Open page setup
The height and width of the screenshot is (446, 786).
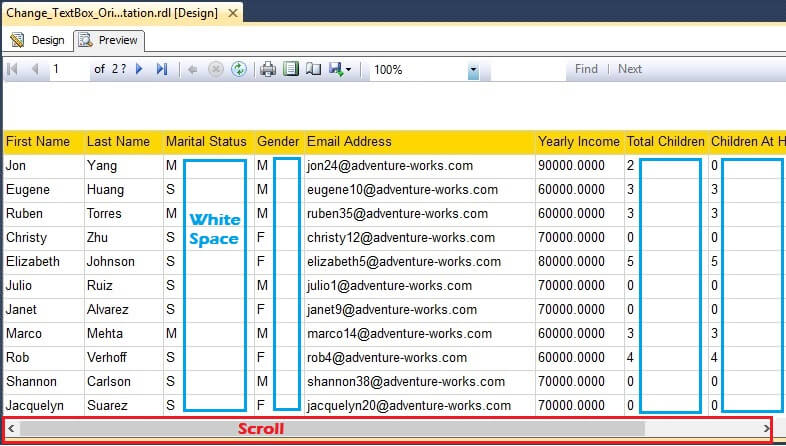coord(313,69)
